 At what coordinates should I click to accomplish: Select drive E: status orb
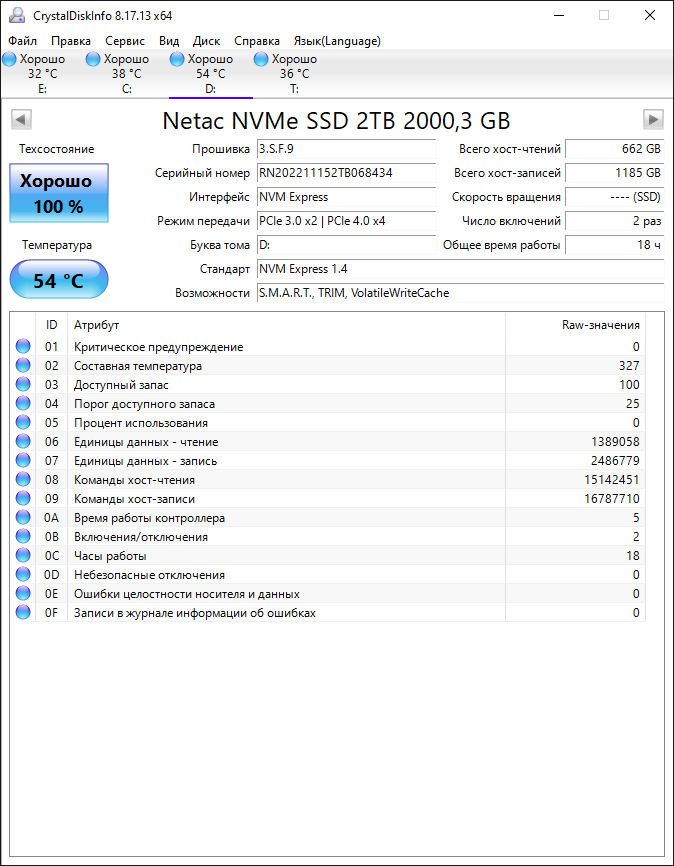point(10,60)
